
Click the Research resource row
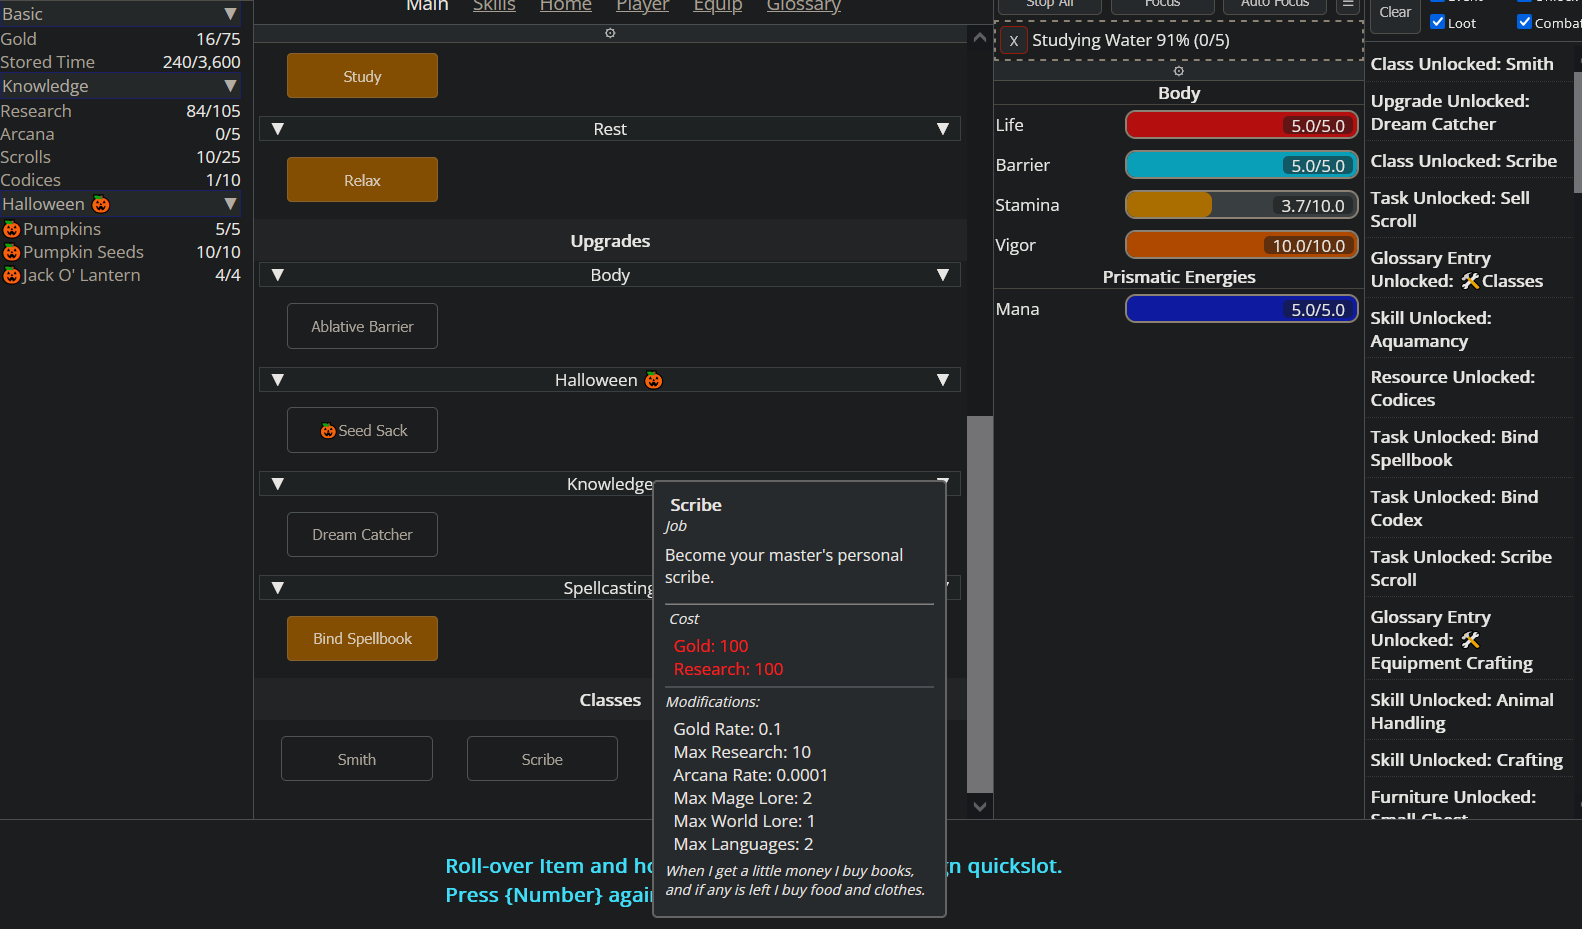(120, 111)
